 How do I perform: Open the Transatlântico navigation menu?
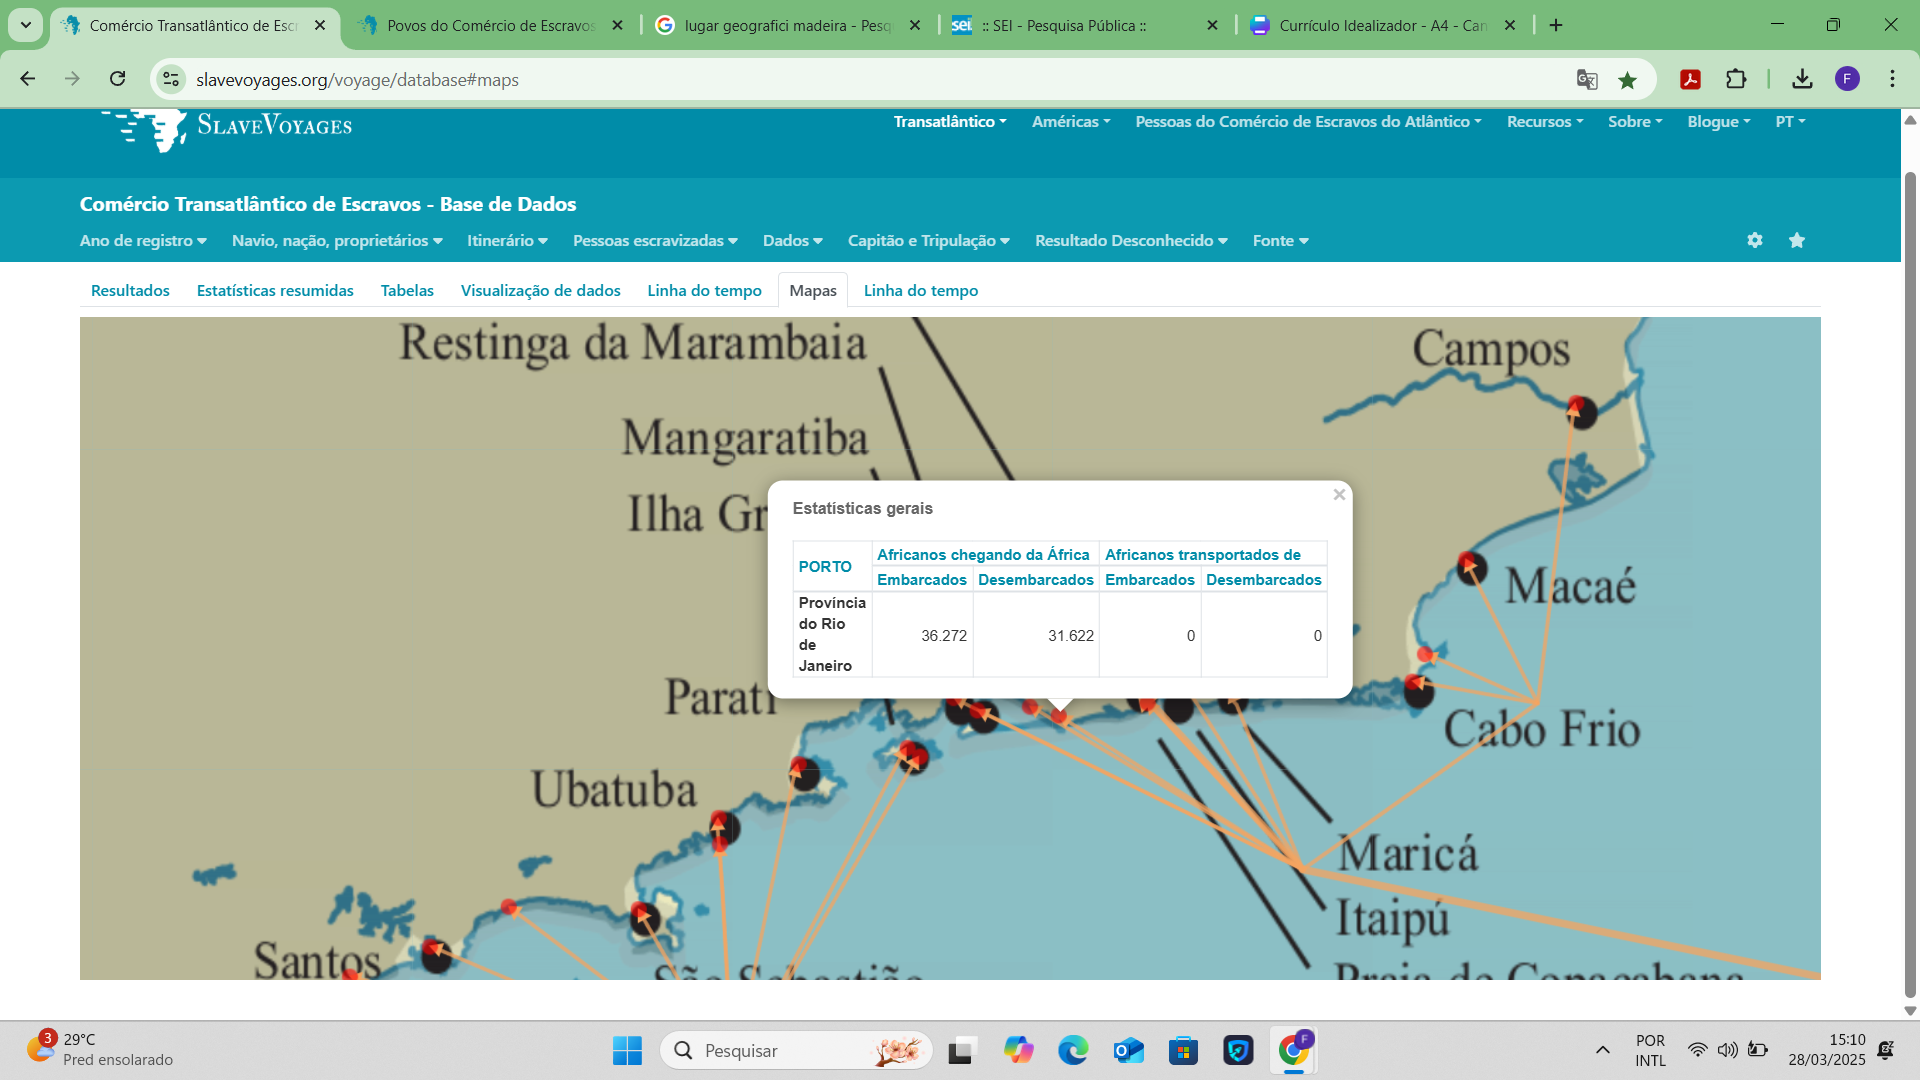[x=949, y=122]
